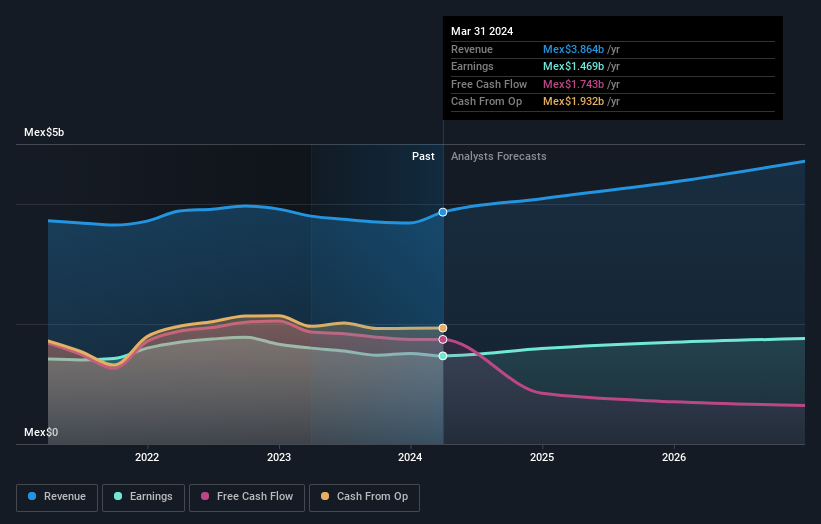This screenshot has height=524, width=821.
Task: Toggle the Cash From Op legend button
Action: pos(364,497)
